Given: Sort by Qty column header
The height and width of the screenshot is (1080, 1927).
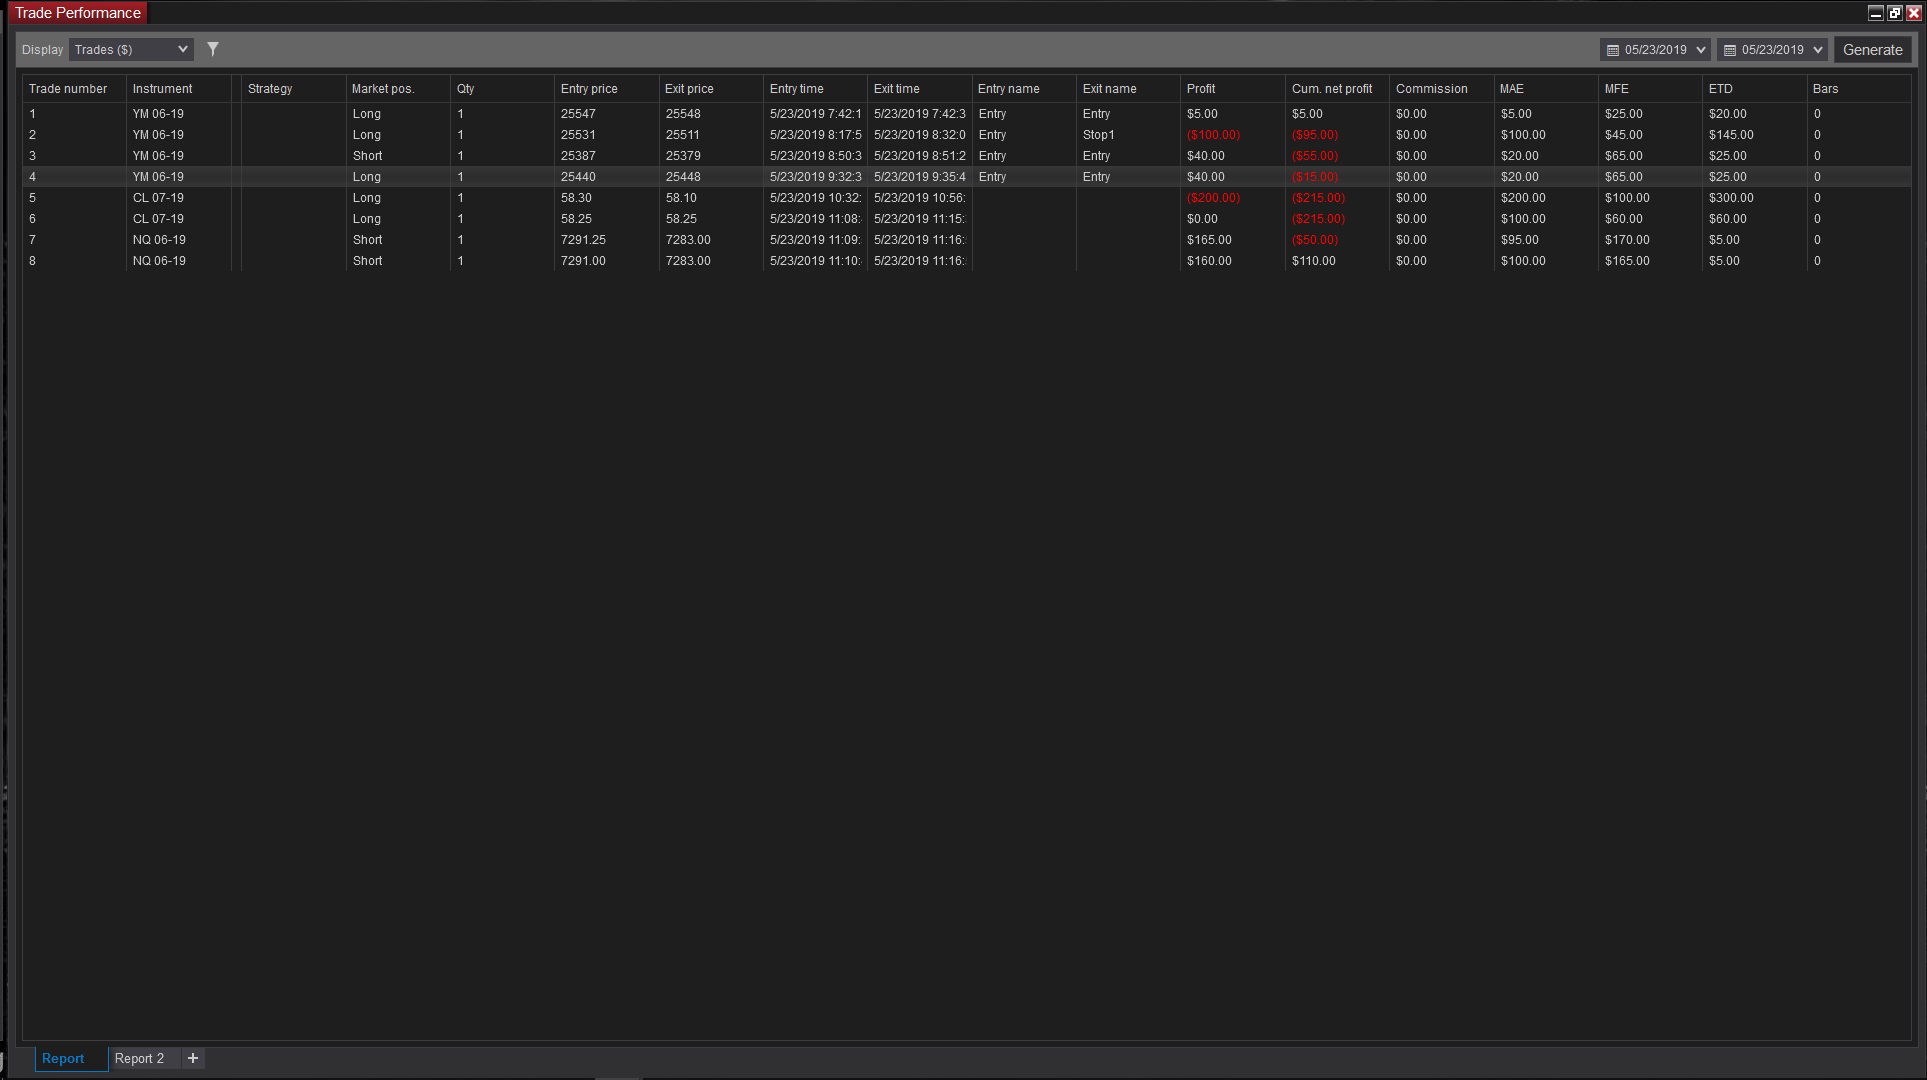Looking at the screenshot, I should click(x=502, y=89).
